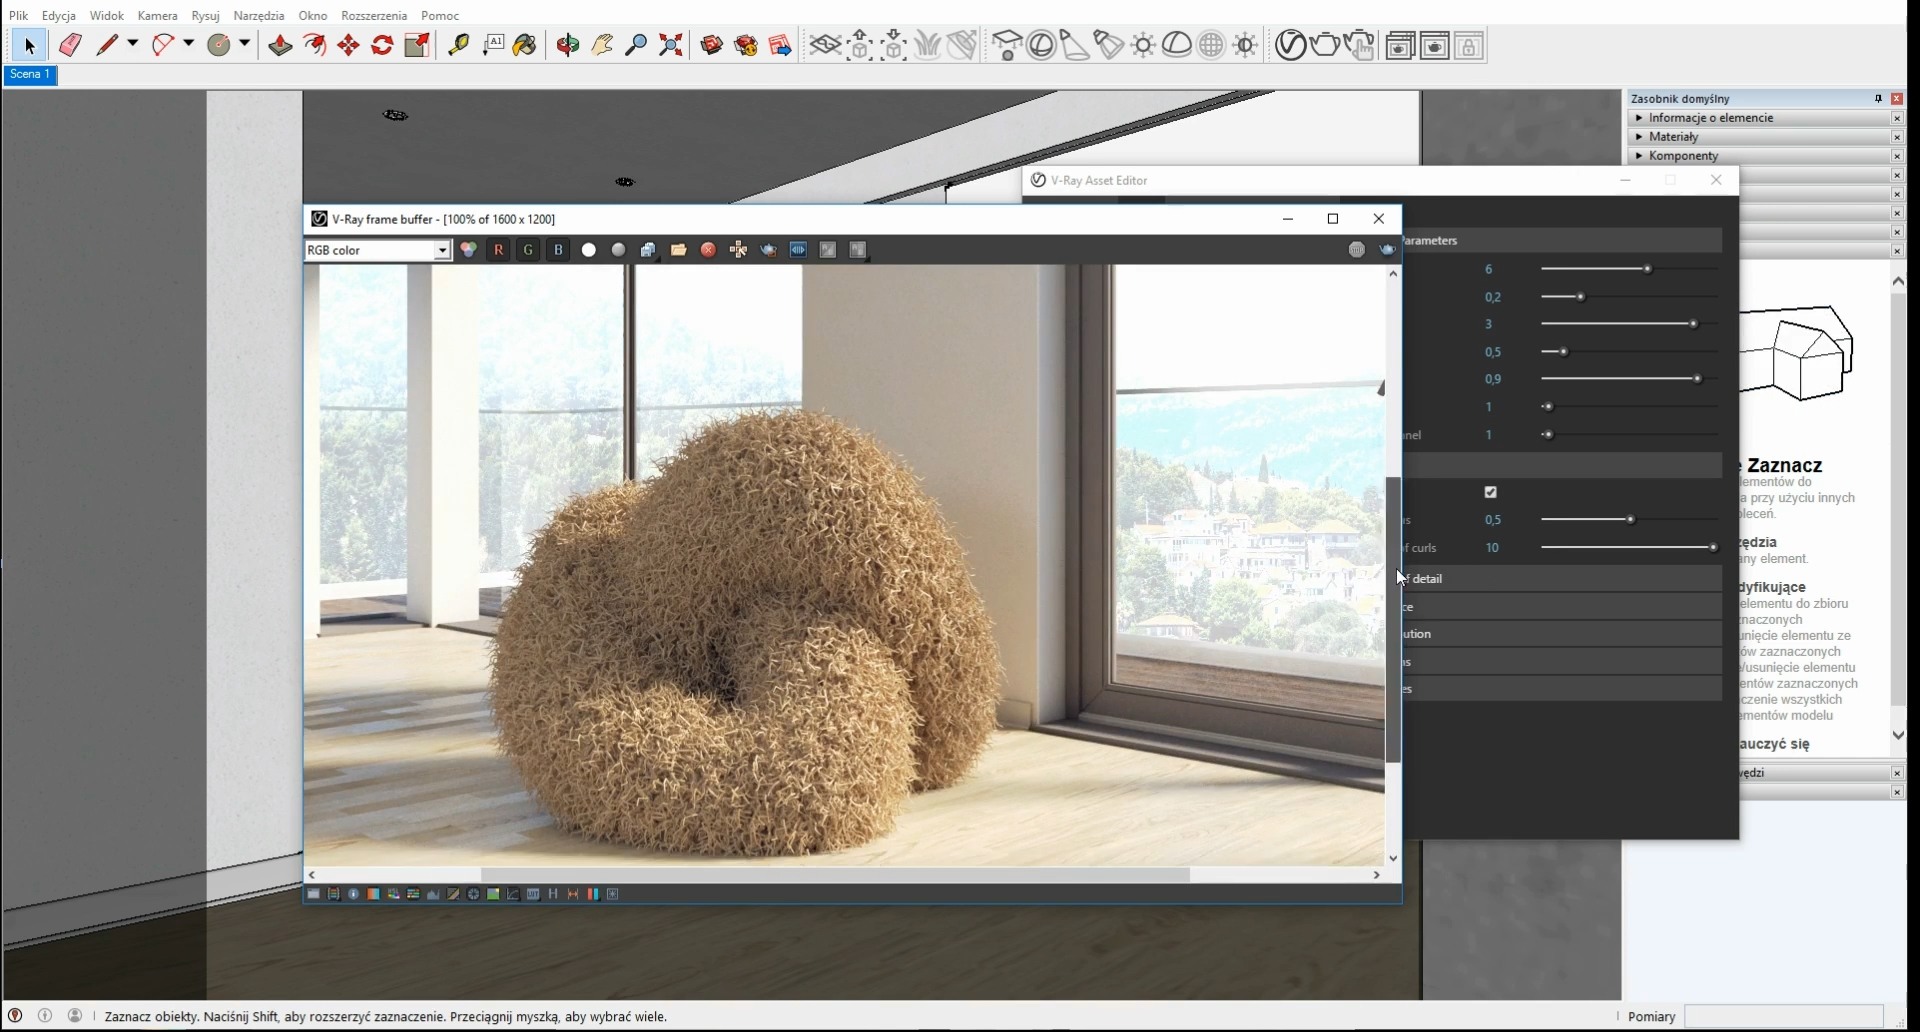
Task: Toggle red channel in frame buffer
Action: pos(498,250)
